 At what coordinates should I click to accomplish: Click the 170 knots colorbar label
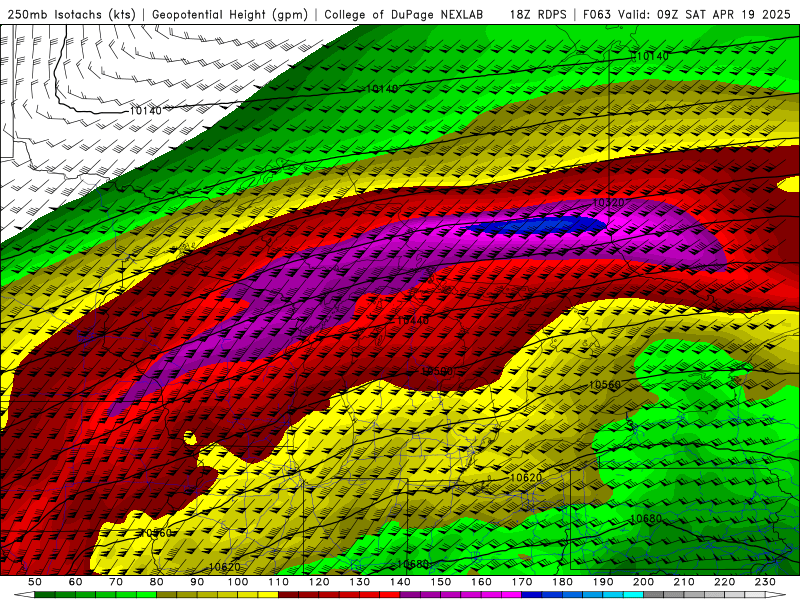pyautogui.click(x=522, y=582)
